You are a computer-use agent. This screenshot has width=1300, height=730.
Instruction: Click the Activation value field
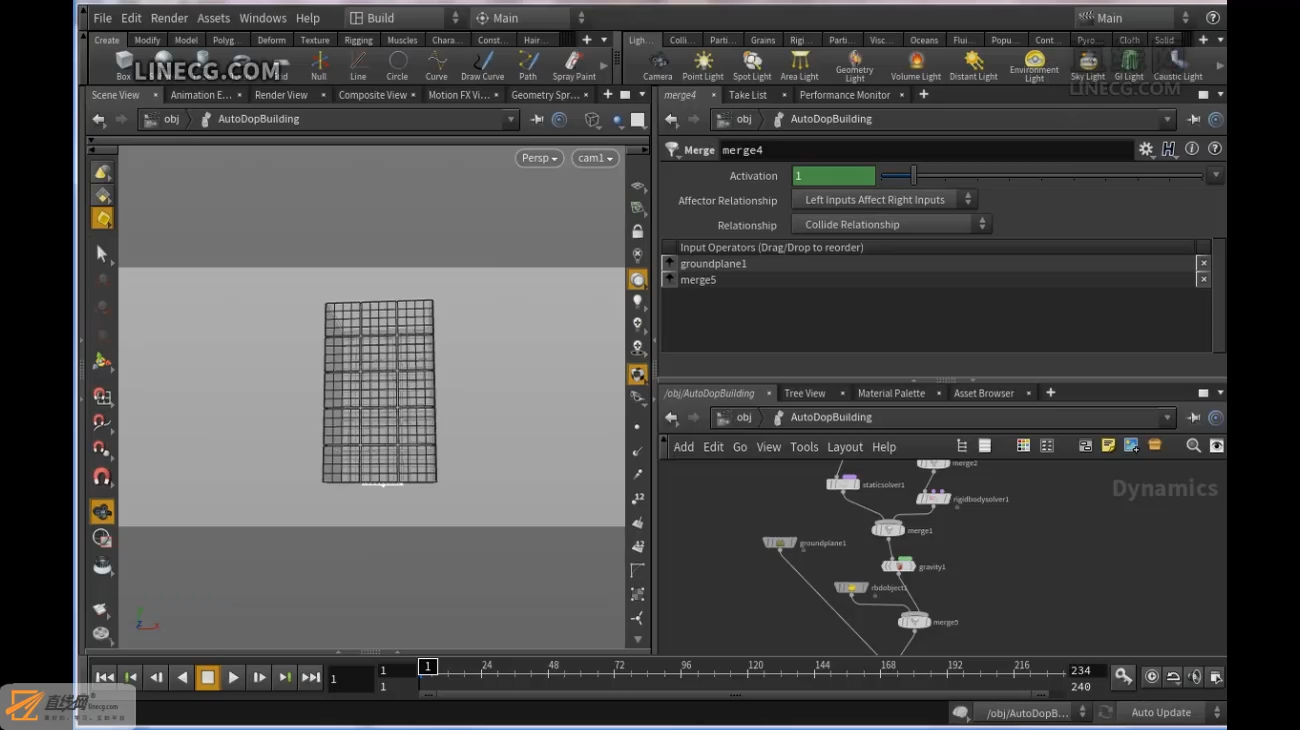tap(834, 176)
